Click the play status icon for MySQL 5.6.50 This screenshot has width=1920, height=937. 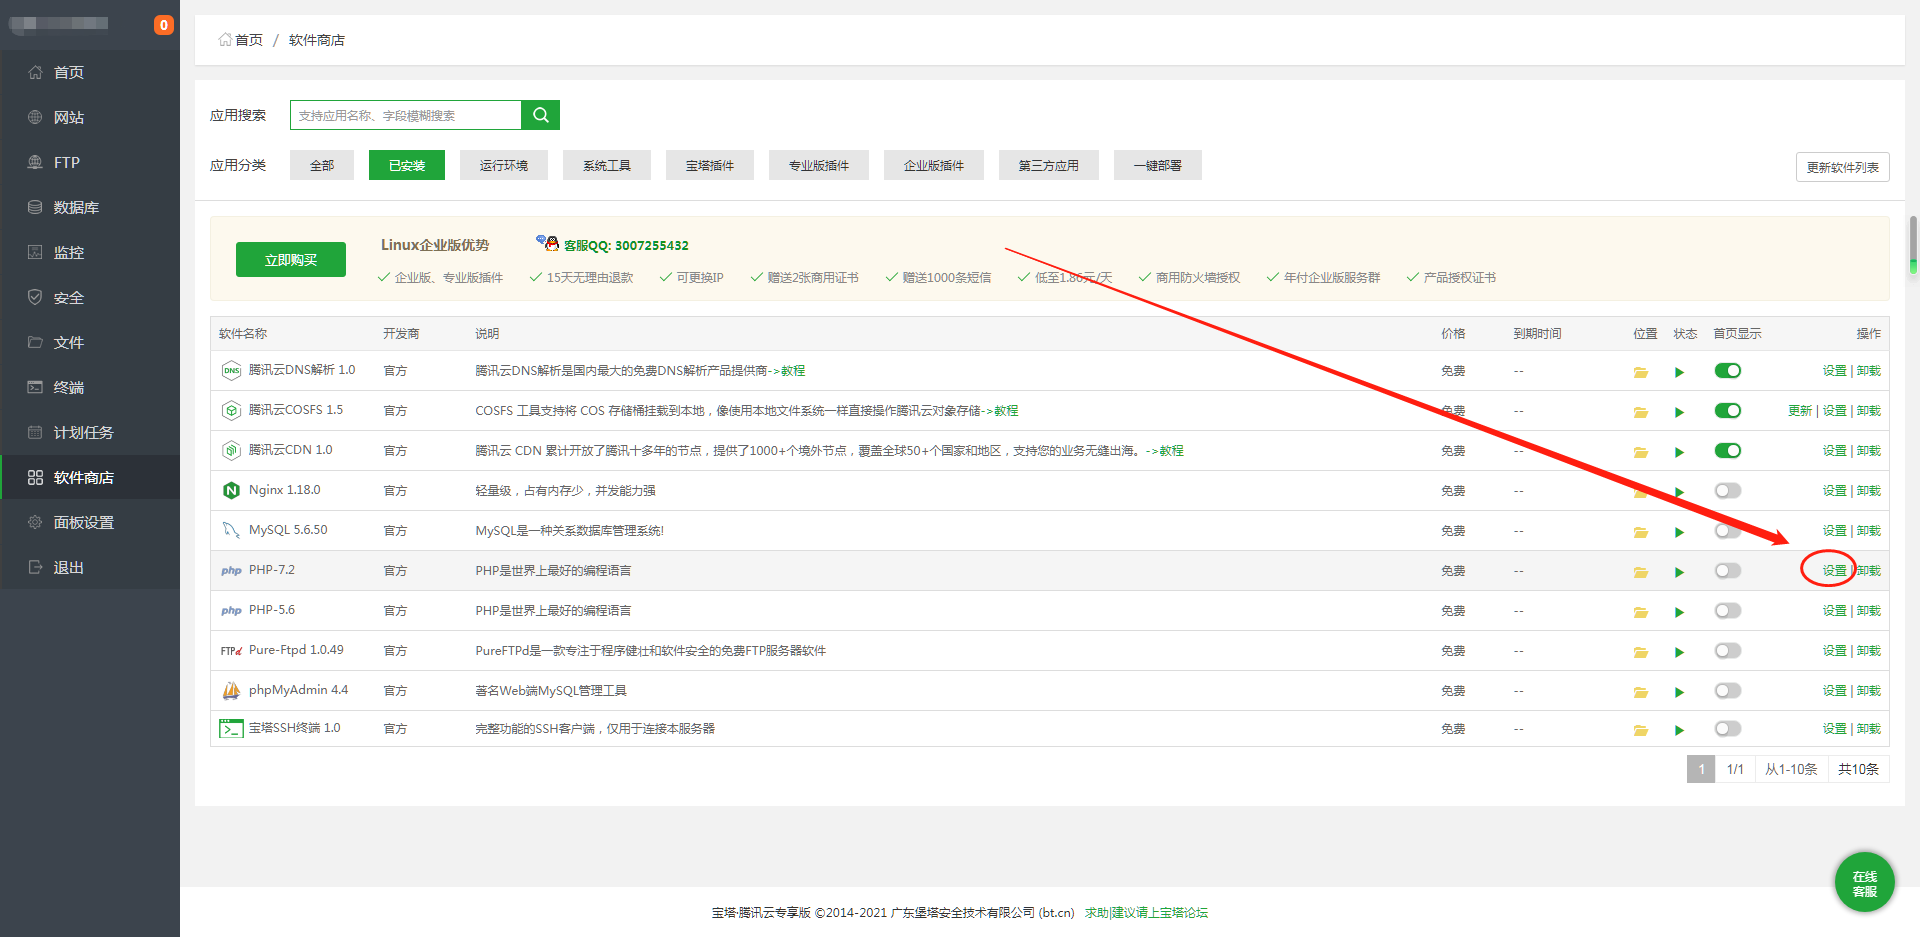pyautogui.click(x=1679, y=532)
